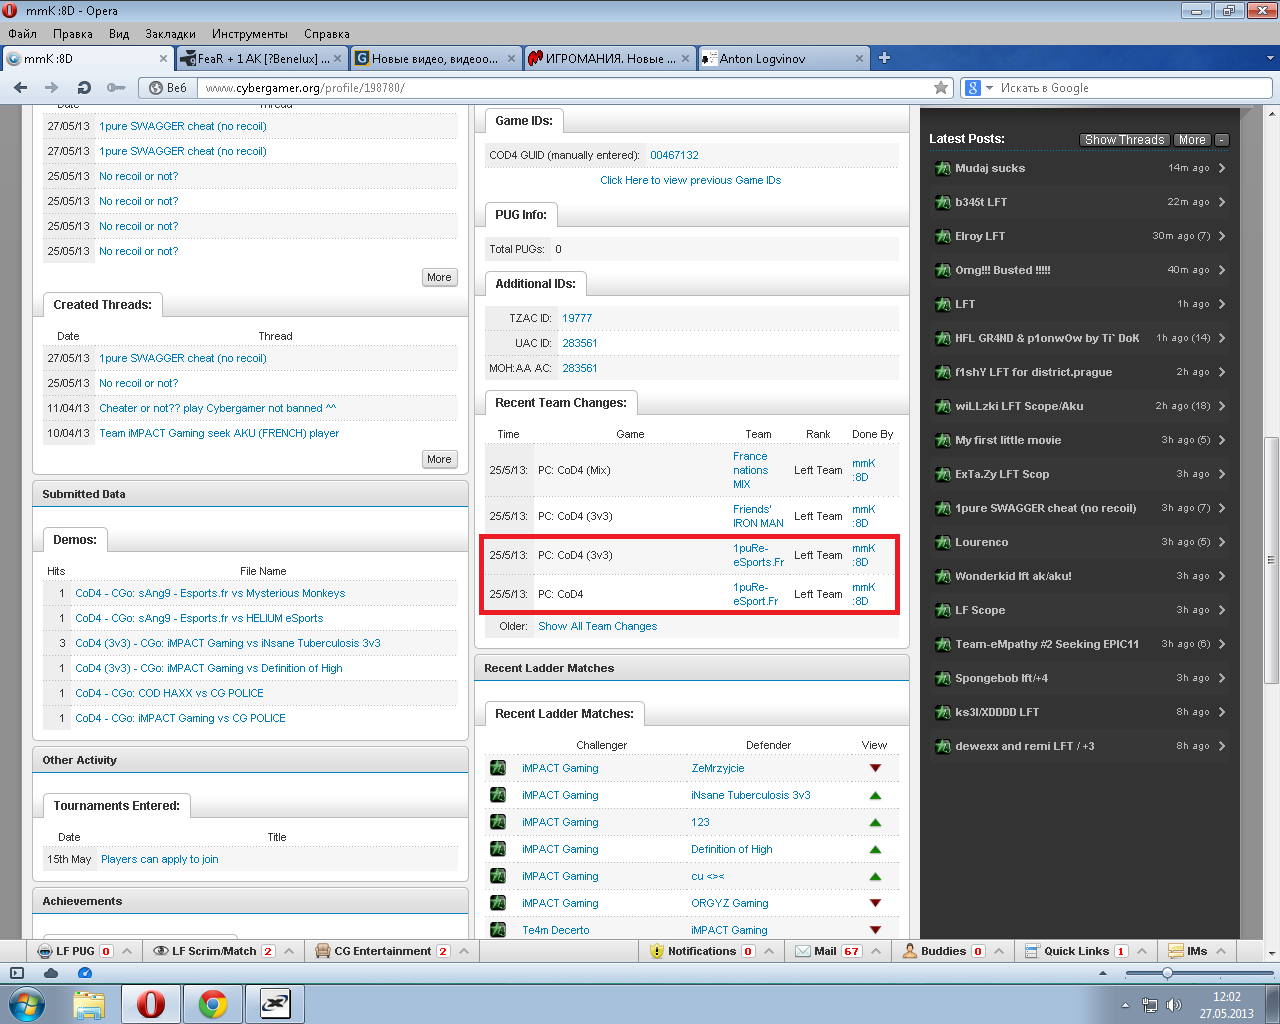Expand the Mail panel arrow
Viewport: 1280px width, 1024px height.
click(x=876, y=951)
